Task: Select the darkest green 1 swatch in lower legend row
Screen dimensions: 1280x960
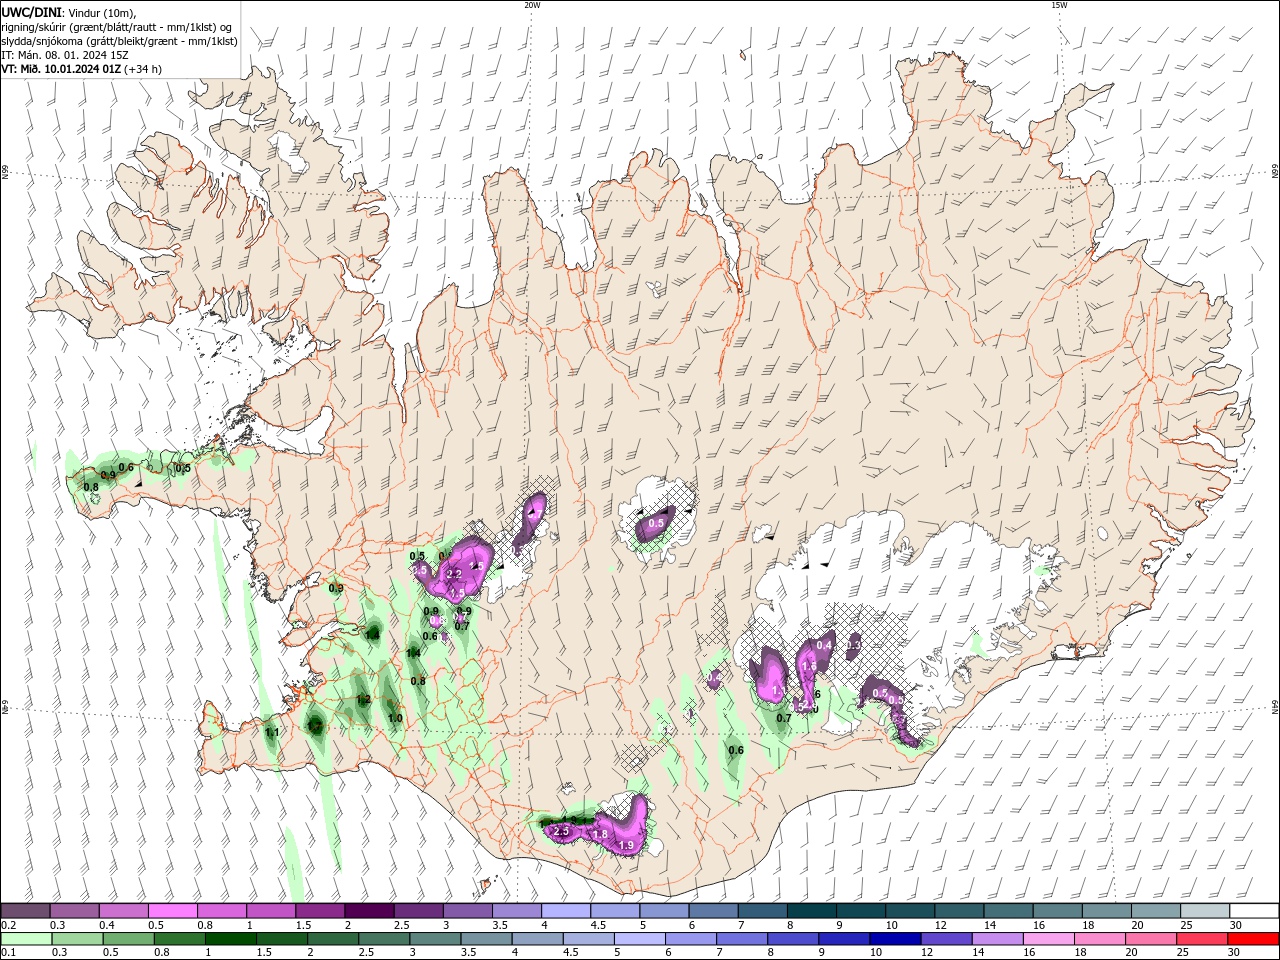Action: 231,939
